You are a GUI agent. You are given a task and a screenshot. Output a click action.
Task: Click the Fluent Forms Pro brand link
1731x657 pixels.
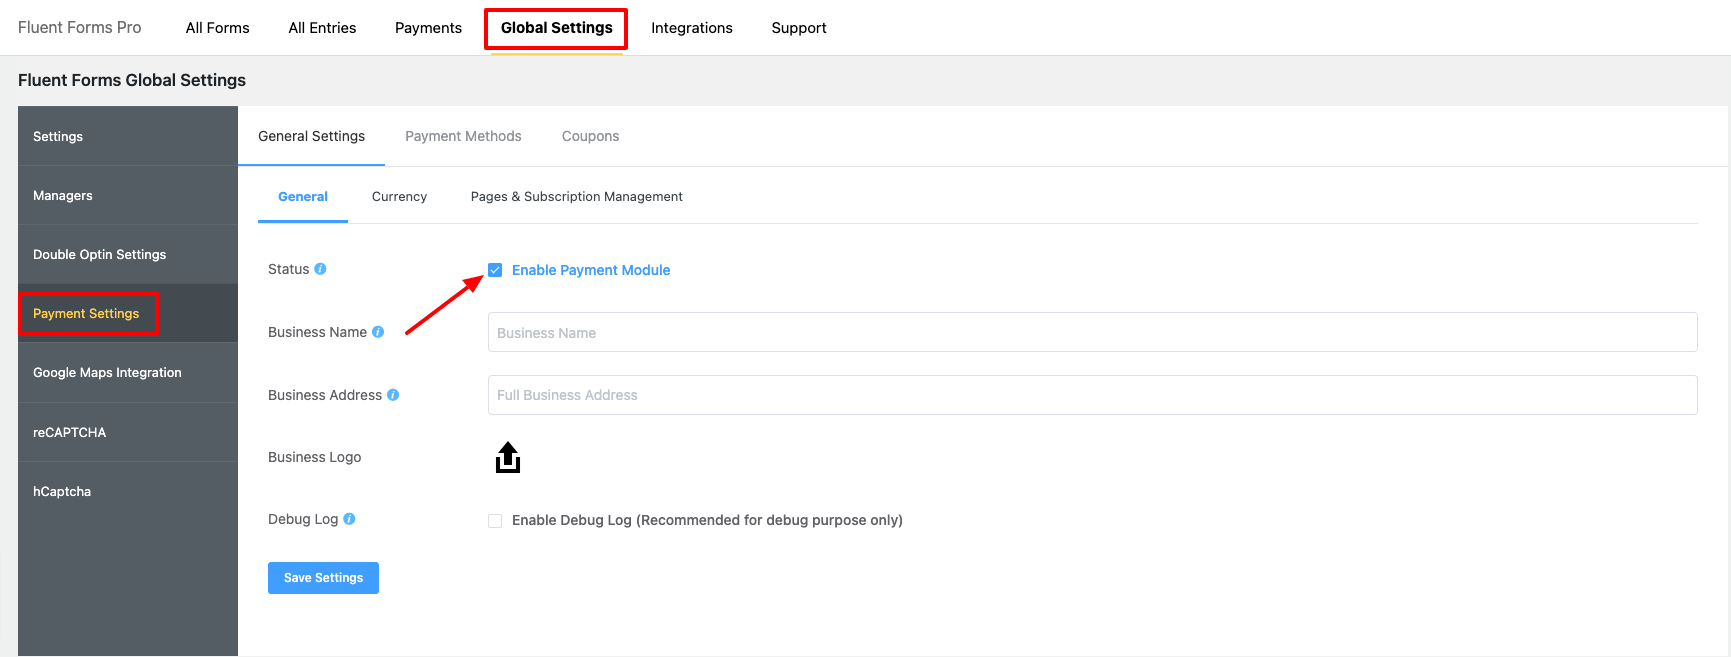(80, 27)
